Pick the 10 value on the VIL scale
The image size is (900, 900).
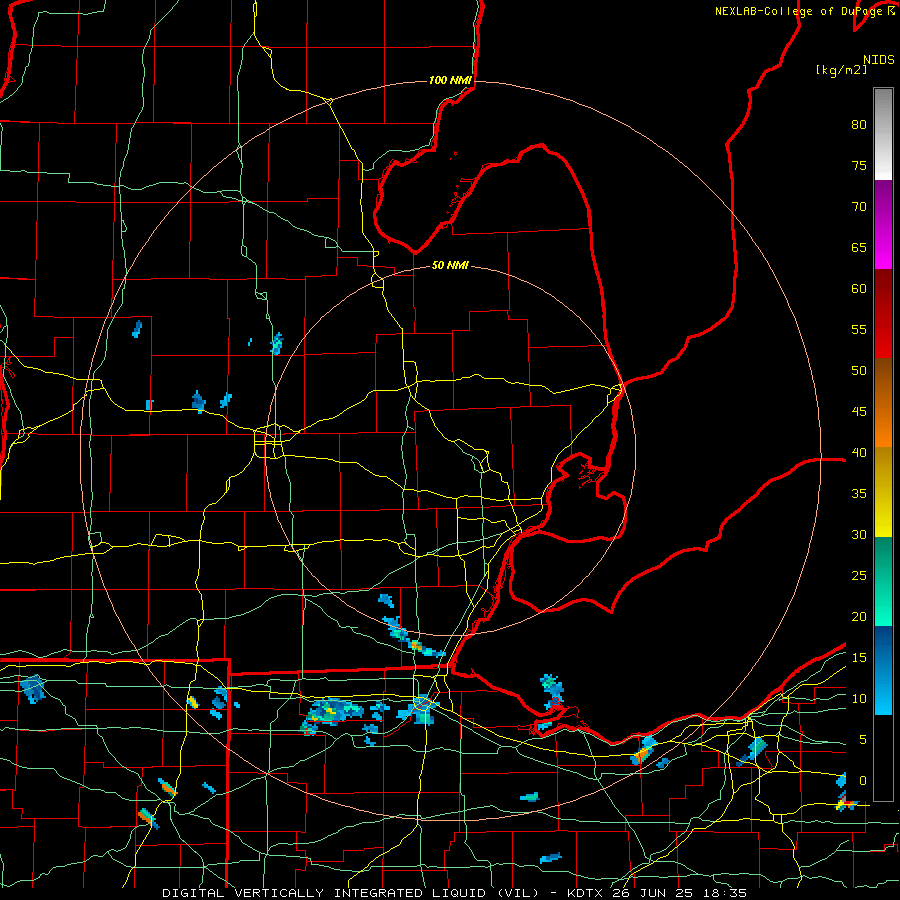(x=859, y=699)
